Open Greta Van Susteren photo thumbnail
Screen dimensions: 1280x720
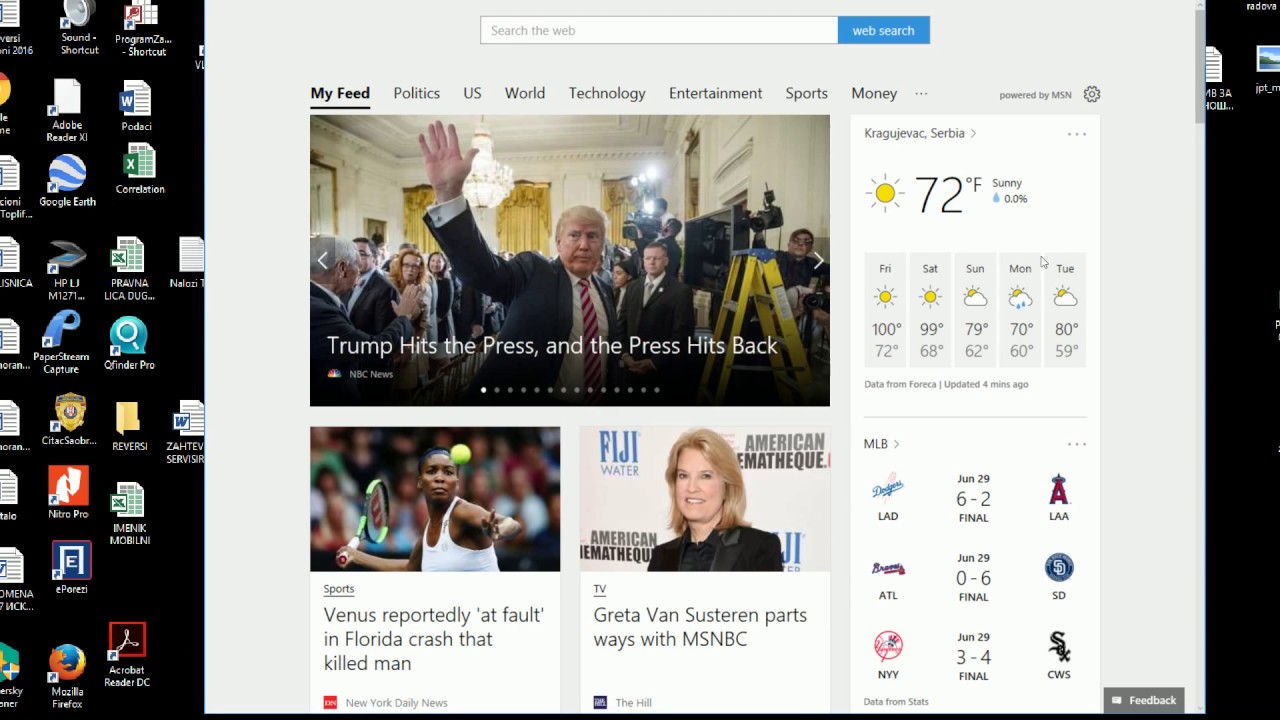[705, 499]
